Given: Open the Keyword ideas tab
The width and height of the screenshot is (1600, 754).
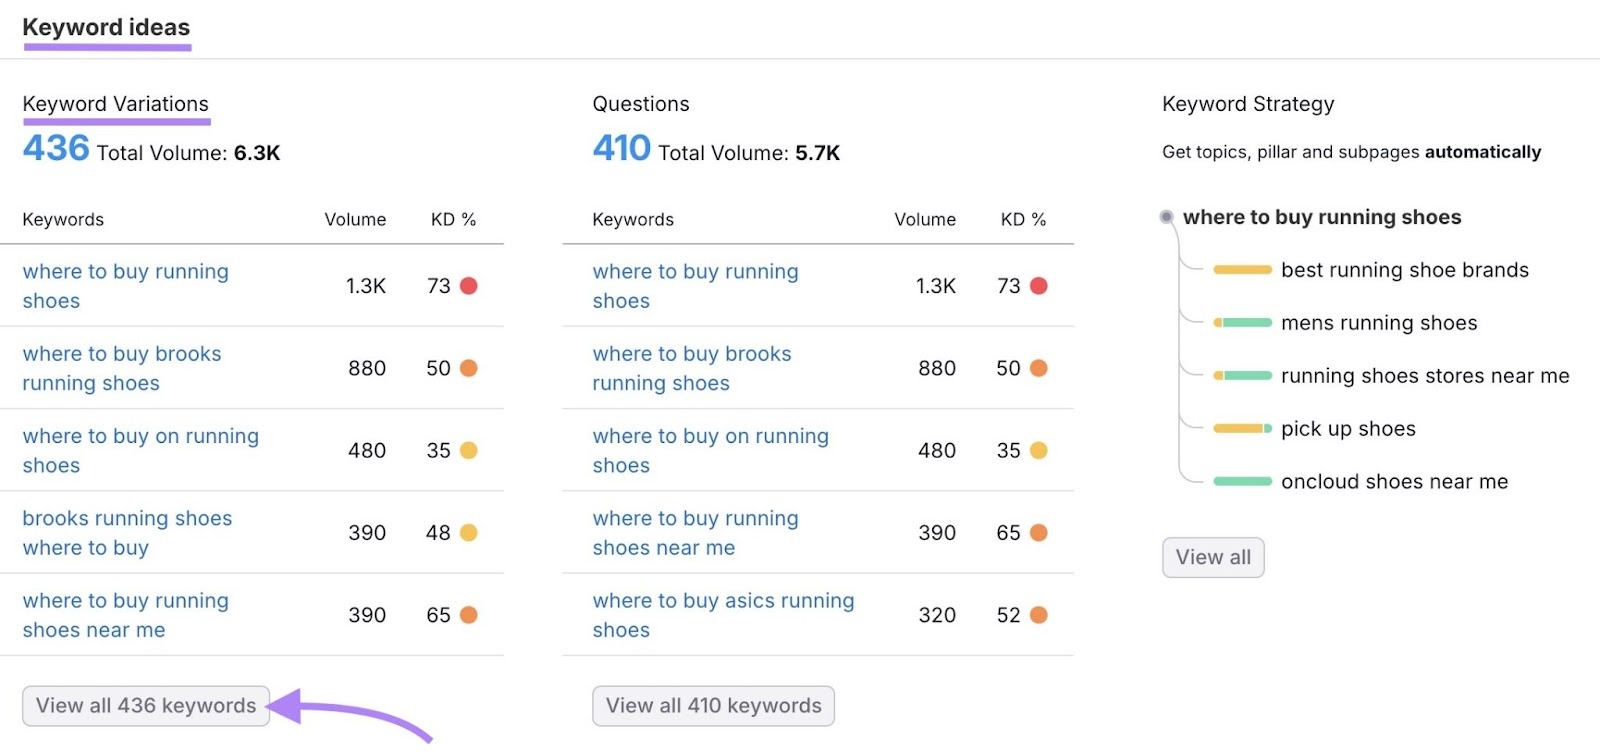Looking at the screenshot, I should pyautogui.click(x=106, y=28).
